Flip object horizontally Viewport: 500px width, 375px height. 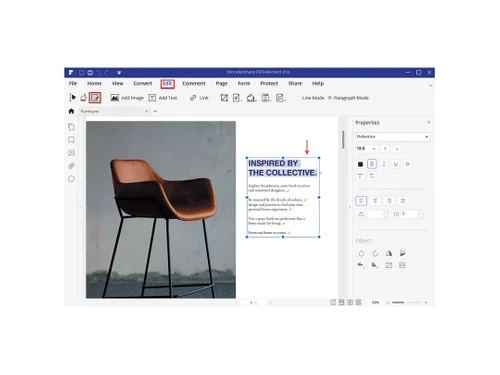pos(389,254)
